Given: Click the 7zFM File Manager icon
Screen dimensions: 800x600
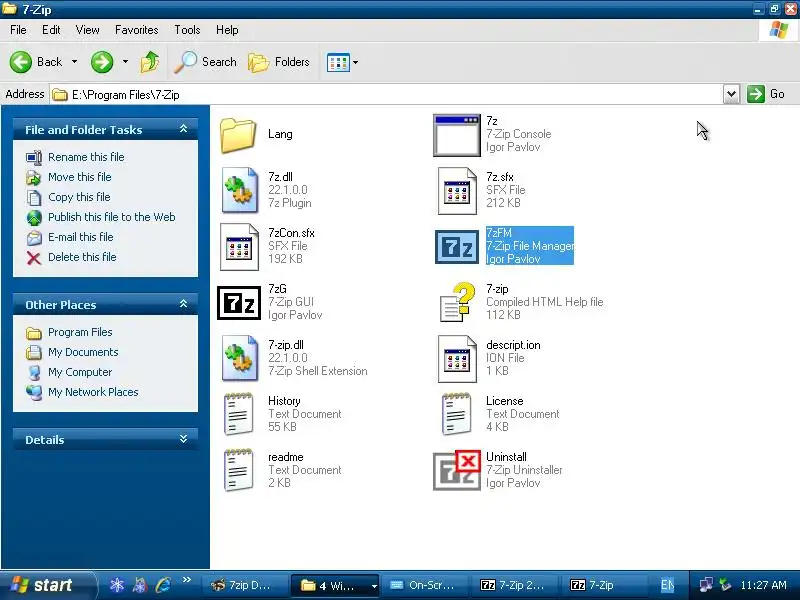Looking at the screenshot, I should coord(457,246).
